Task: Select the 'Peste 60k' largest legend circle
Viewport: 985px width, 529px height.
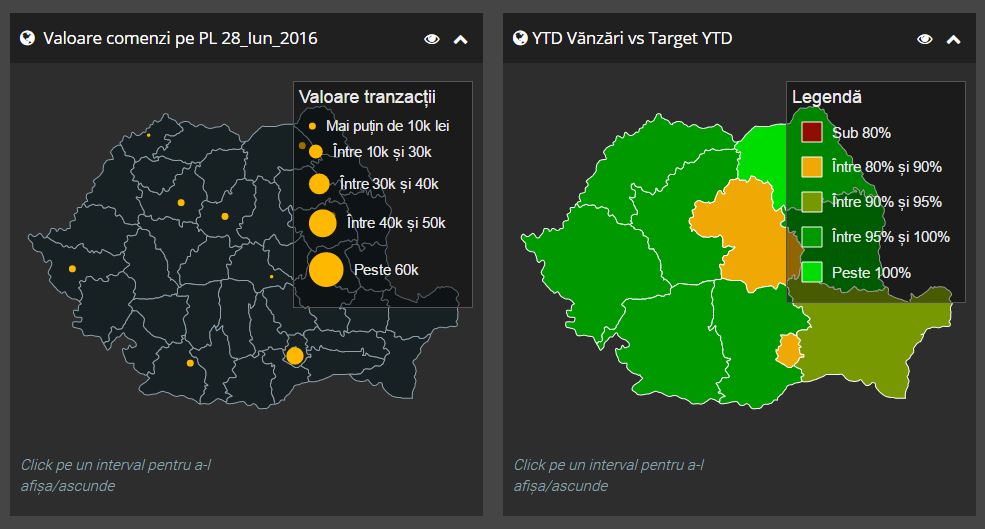Action: click(x=326, y=270)
